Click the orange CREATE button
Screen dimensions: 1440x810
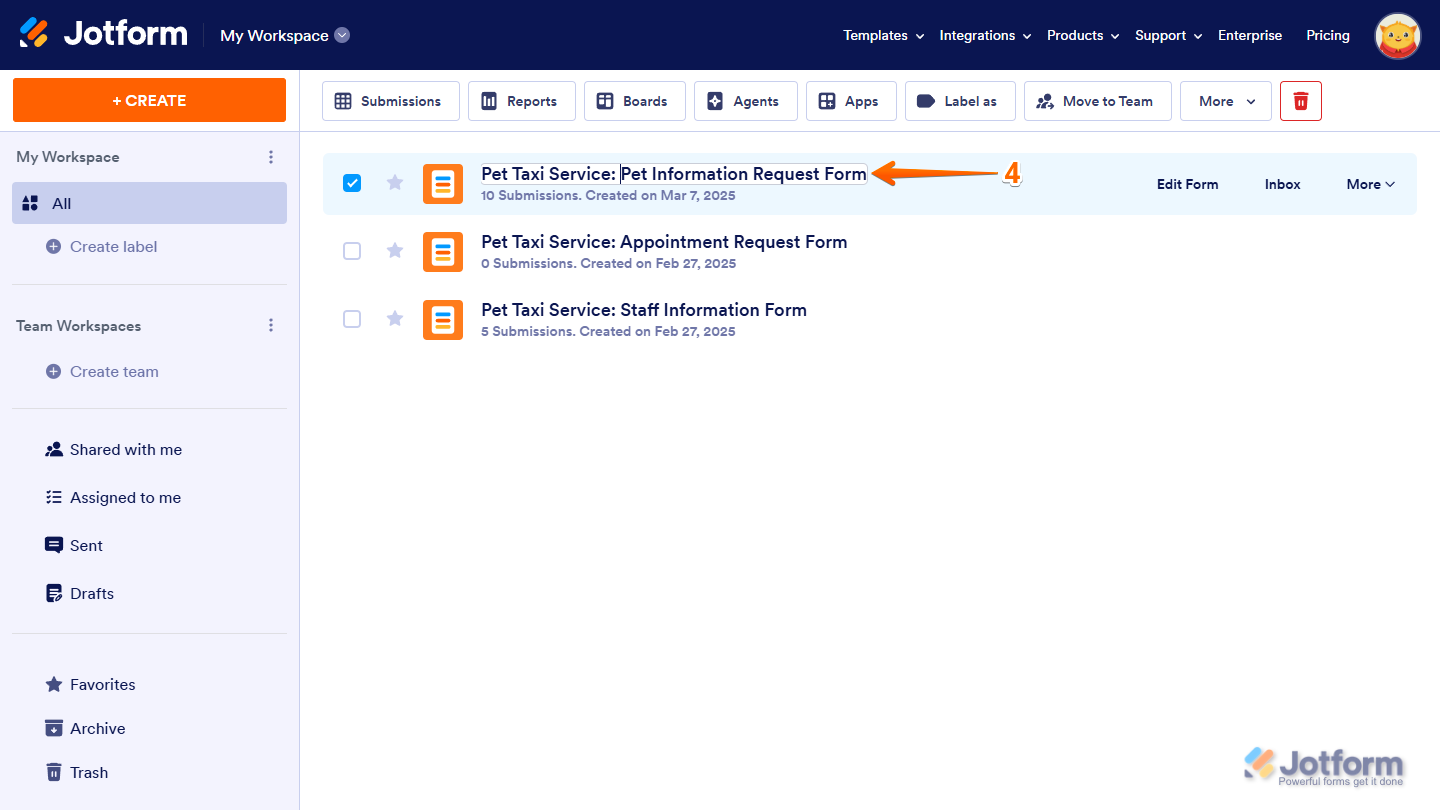pyautogui.click(x=149, y=100)
